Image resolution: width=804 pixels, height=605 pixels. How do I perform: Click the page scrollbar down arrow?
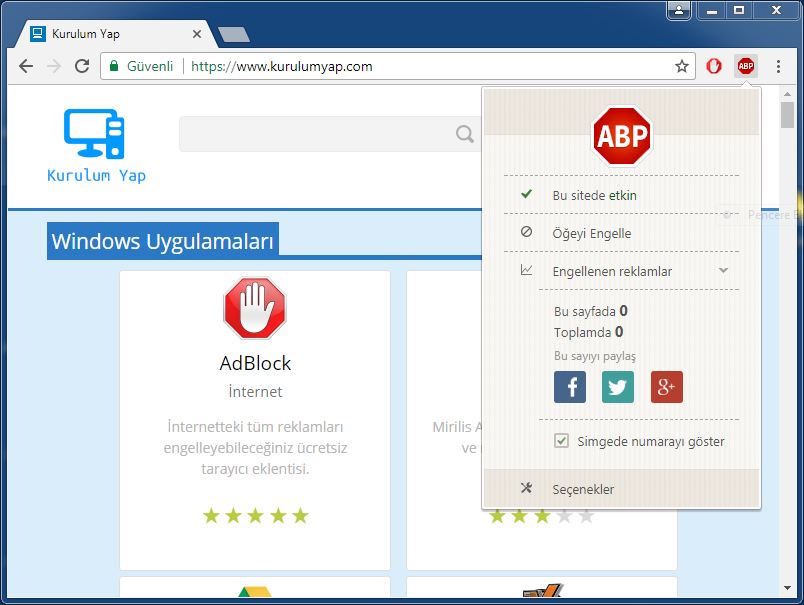click(x=787, y=588)
